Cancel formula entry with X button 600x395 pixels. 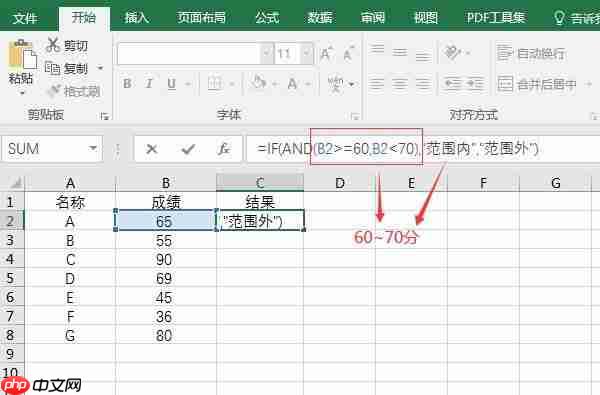(x=152, y=149)
